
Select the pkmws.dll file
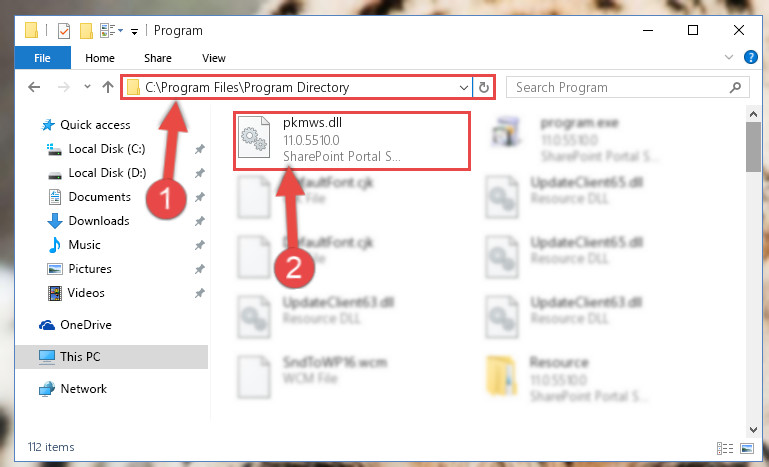click(351, 140)
